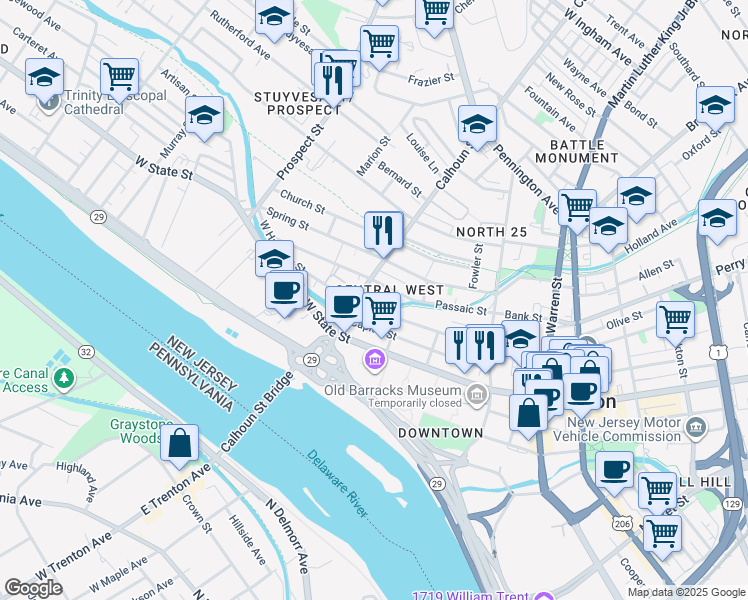Open the green park pin for Canal Access

click(x=64, y=379)
